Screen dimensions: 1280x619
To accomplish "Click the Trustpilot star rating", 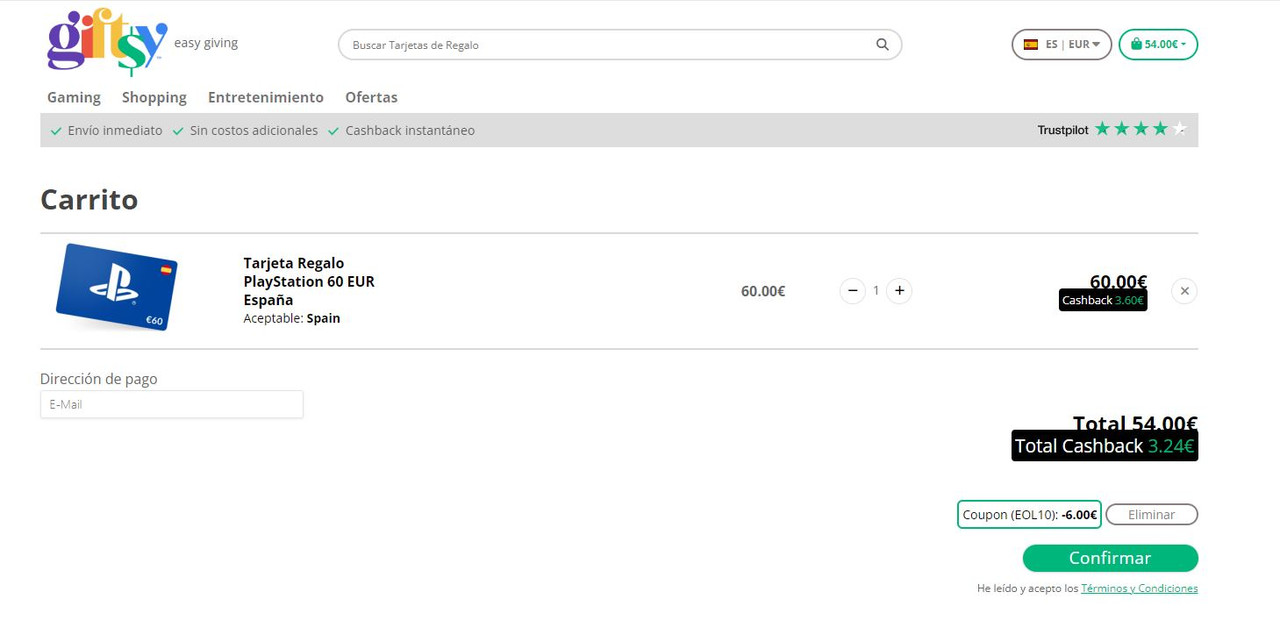I will click(1141, 129).
